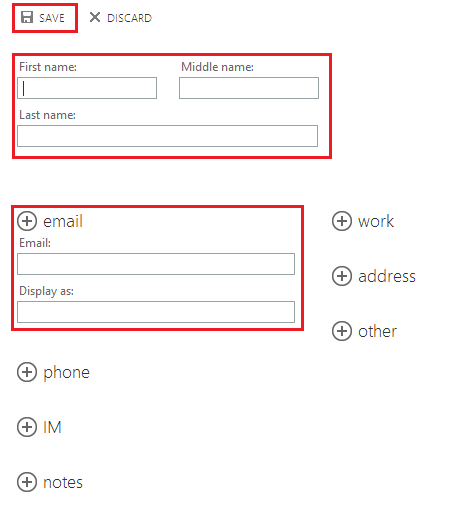Image resolution: width=449 pixels, height=518 pixels.
Task: Select the Middle name text box
Action: coord(249,88)
